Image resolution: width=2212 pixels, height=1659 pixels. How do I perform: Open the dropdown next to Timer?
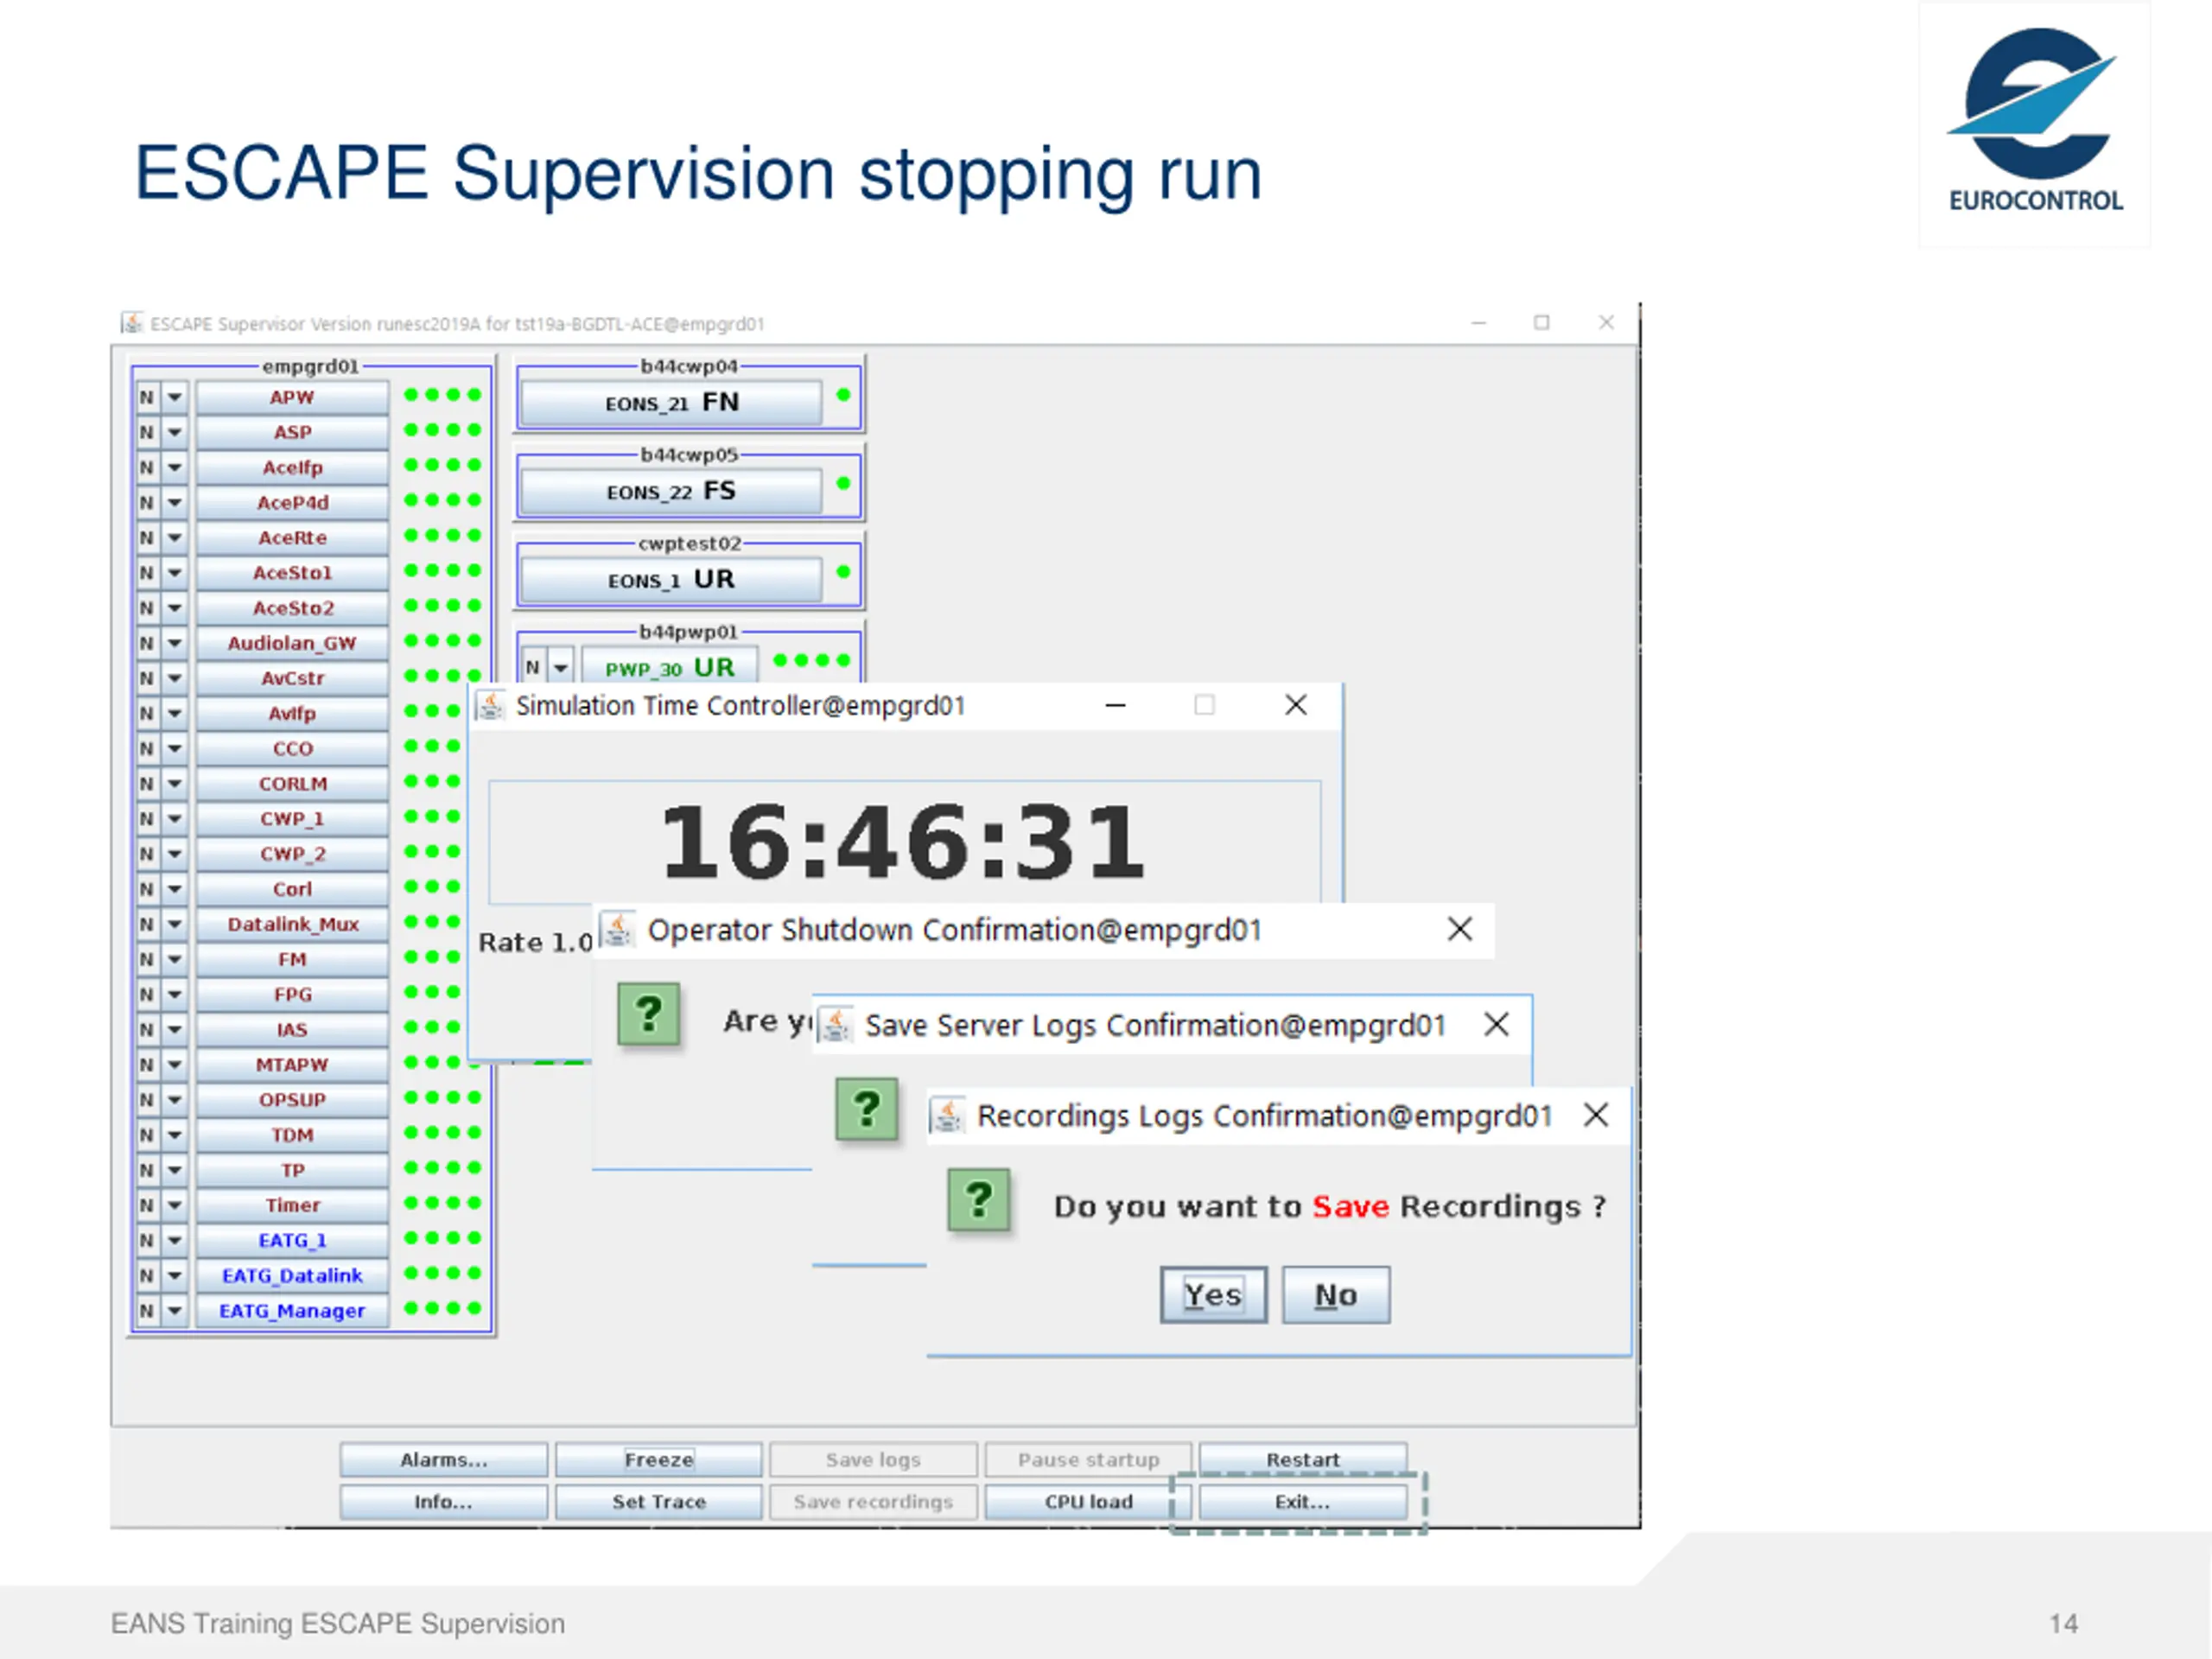[175, 1205]
